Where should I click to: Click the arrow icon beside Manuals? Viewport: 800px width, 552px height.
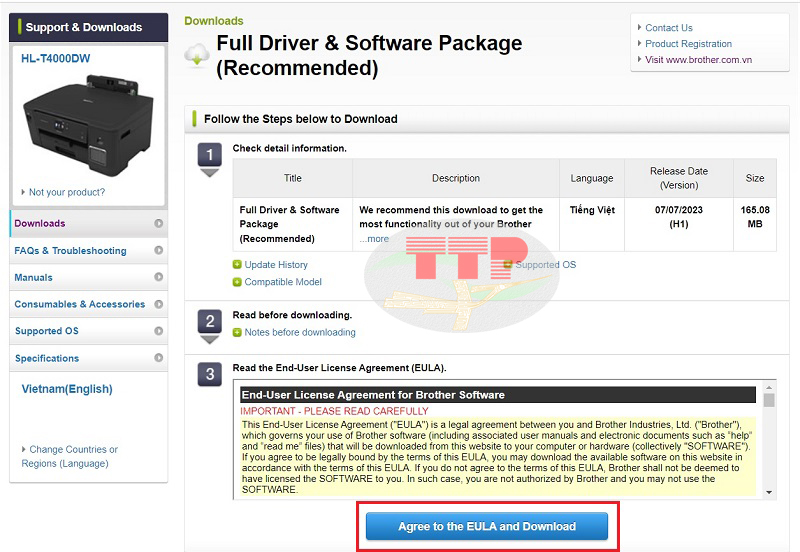[159, 277]
